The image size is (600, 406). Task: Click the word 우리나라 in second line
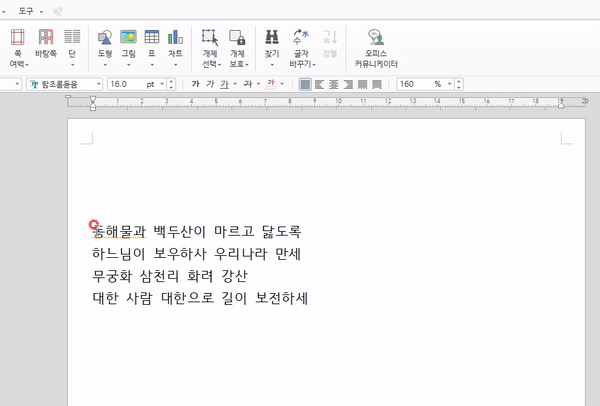pos(241,254)
